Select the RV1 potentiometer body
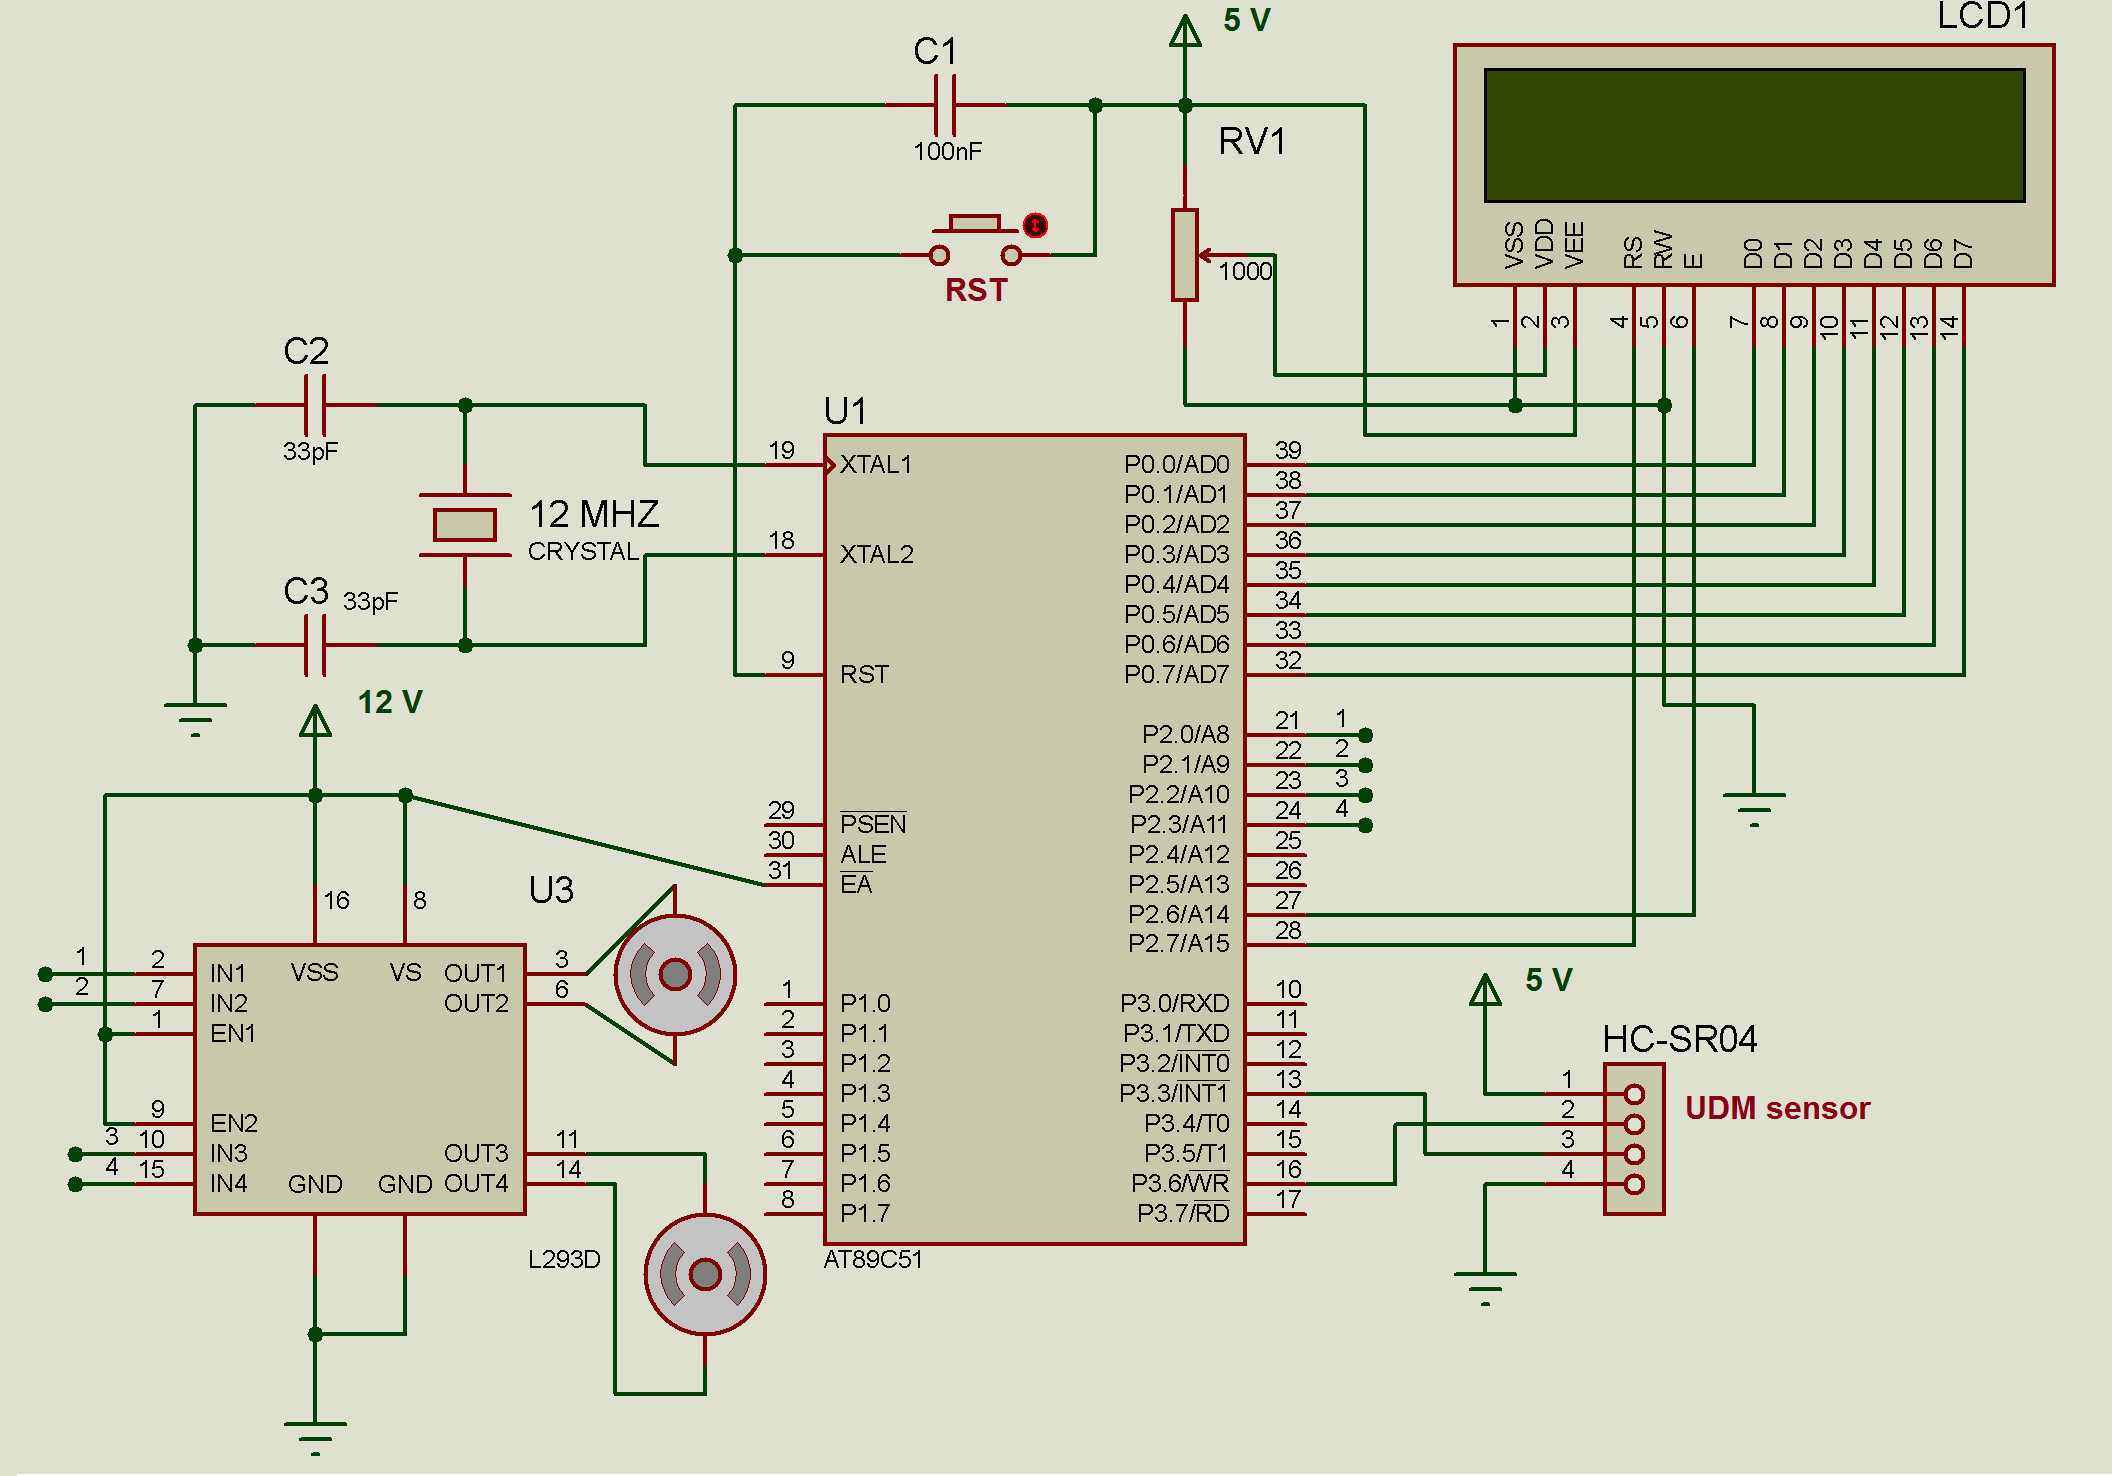 1185,255
